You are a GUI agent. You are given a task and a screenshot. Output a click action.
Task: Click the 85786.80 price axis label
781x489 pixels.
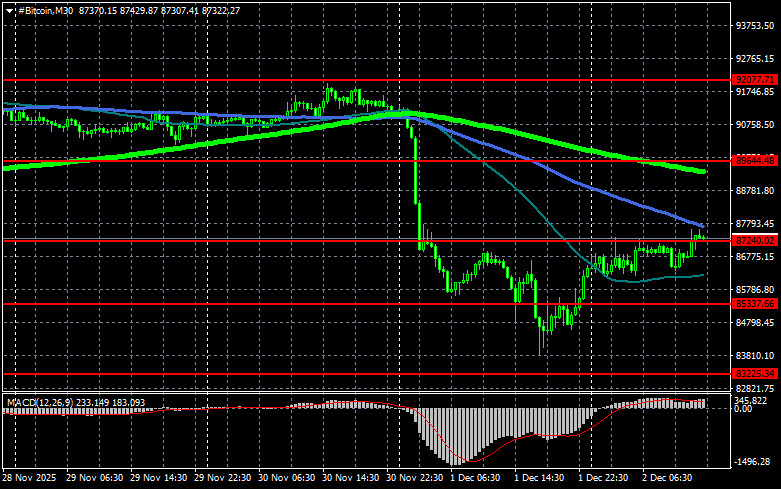pos(755,289)
